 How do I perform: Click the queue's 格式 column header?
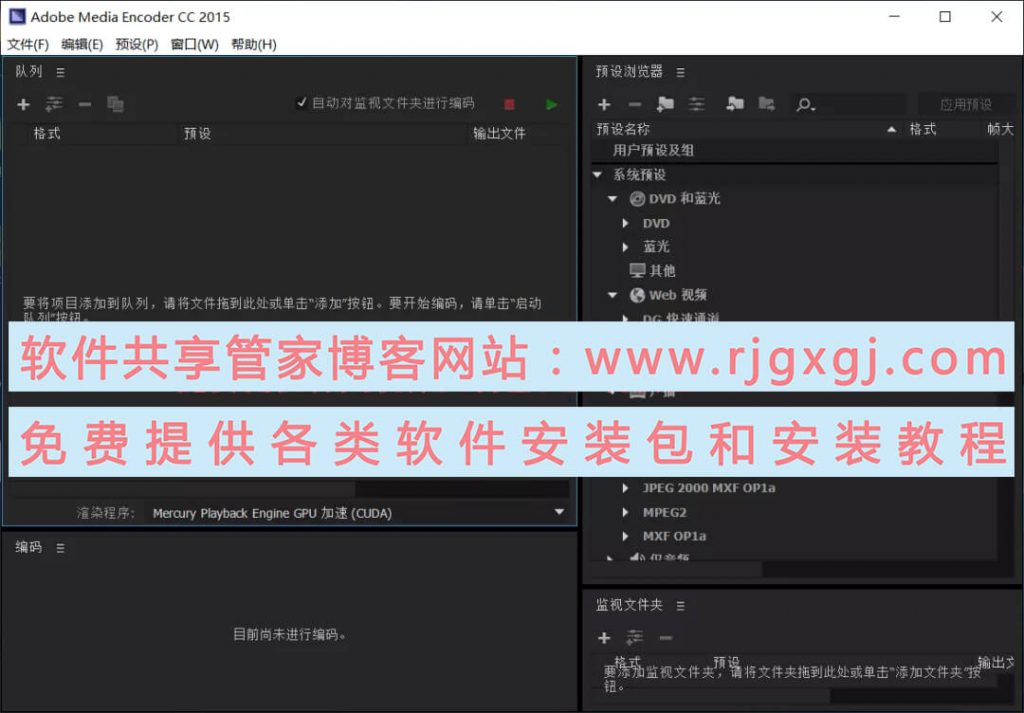click(x=47, y=133)
